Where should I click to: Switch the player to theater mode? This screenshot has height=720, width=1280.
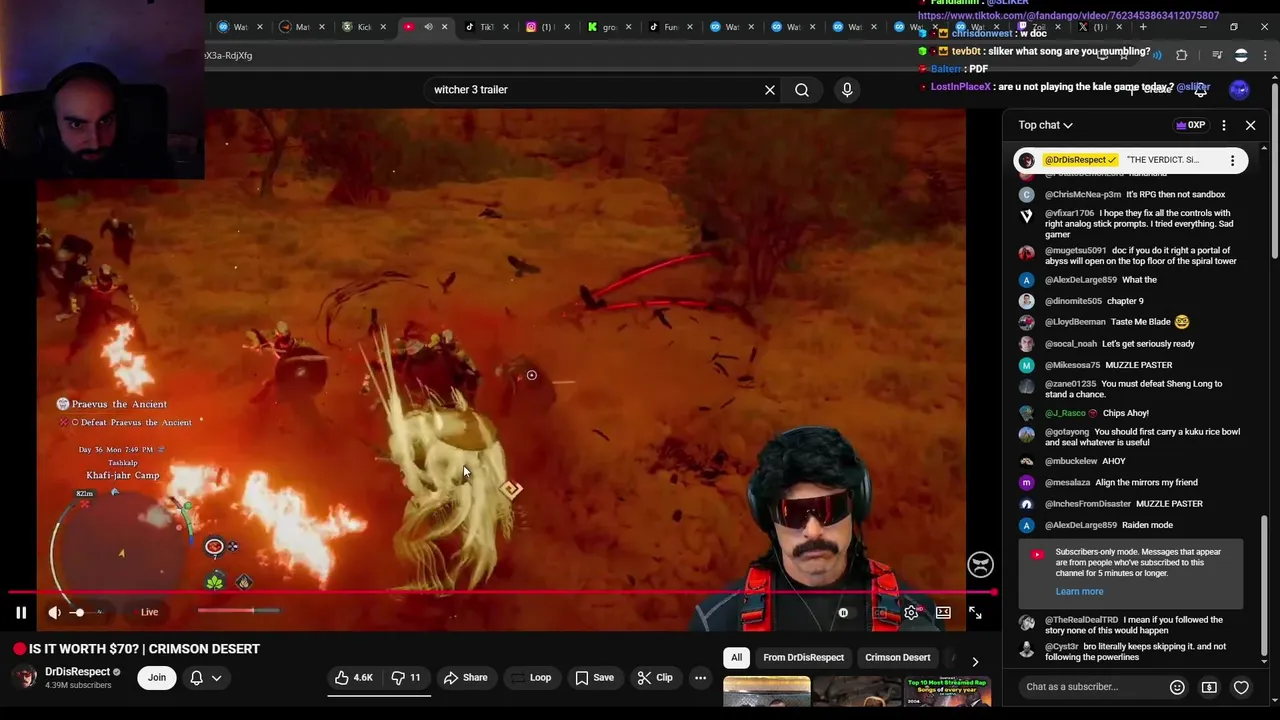(943, 612)
